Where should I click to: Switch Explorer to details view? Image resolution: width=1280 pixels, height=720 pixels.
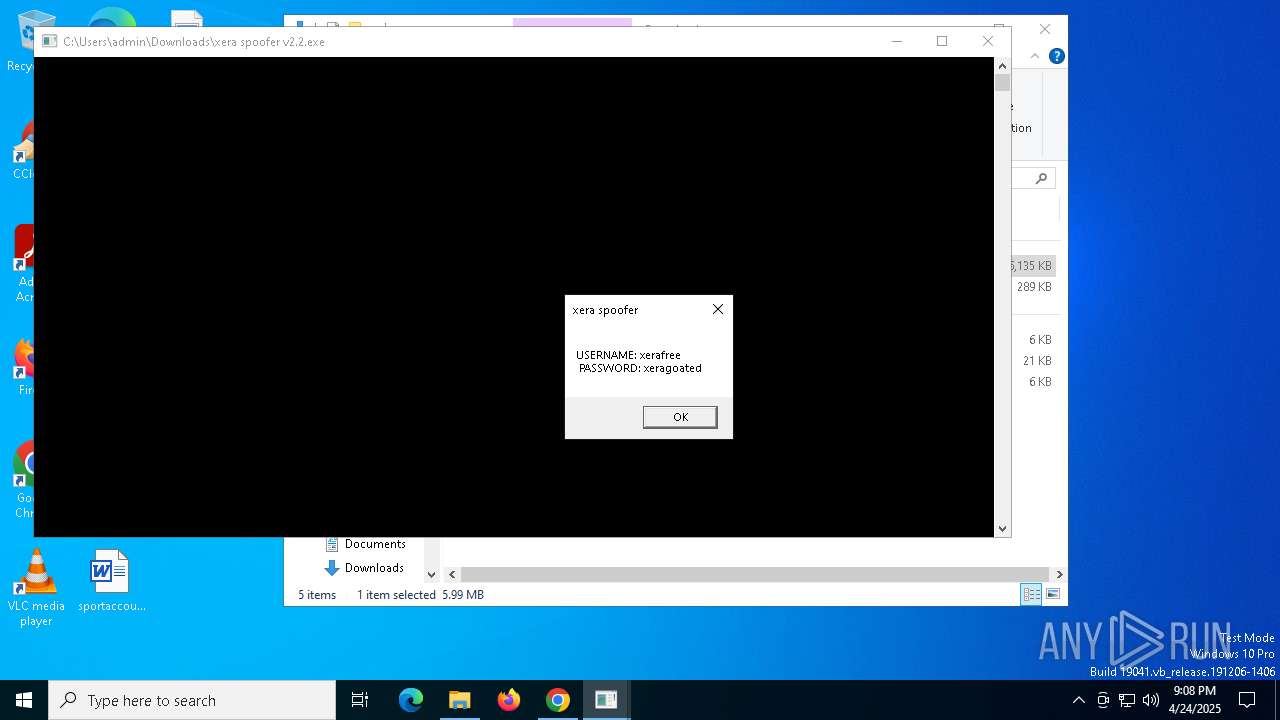1031,594
